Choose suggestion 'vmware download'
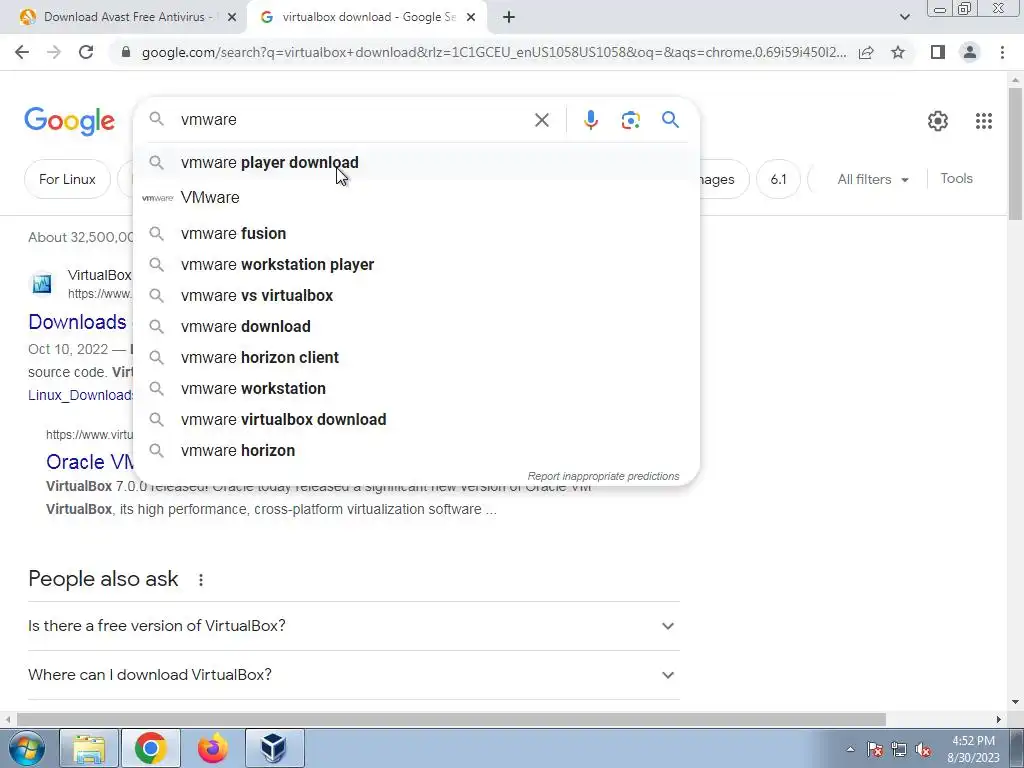1024x768 pixels. (416, 327)
